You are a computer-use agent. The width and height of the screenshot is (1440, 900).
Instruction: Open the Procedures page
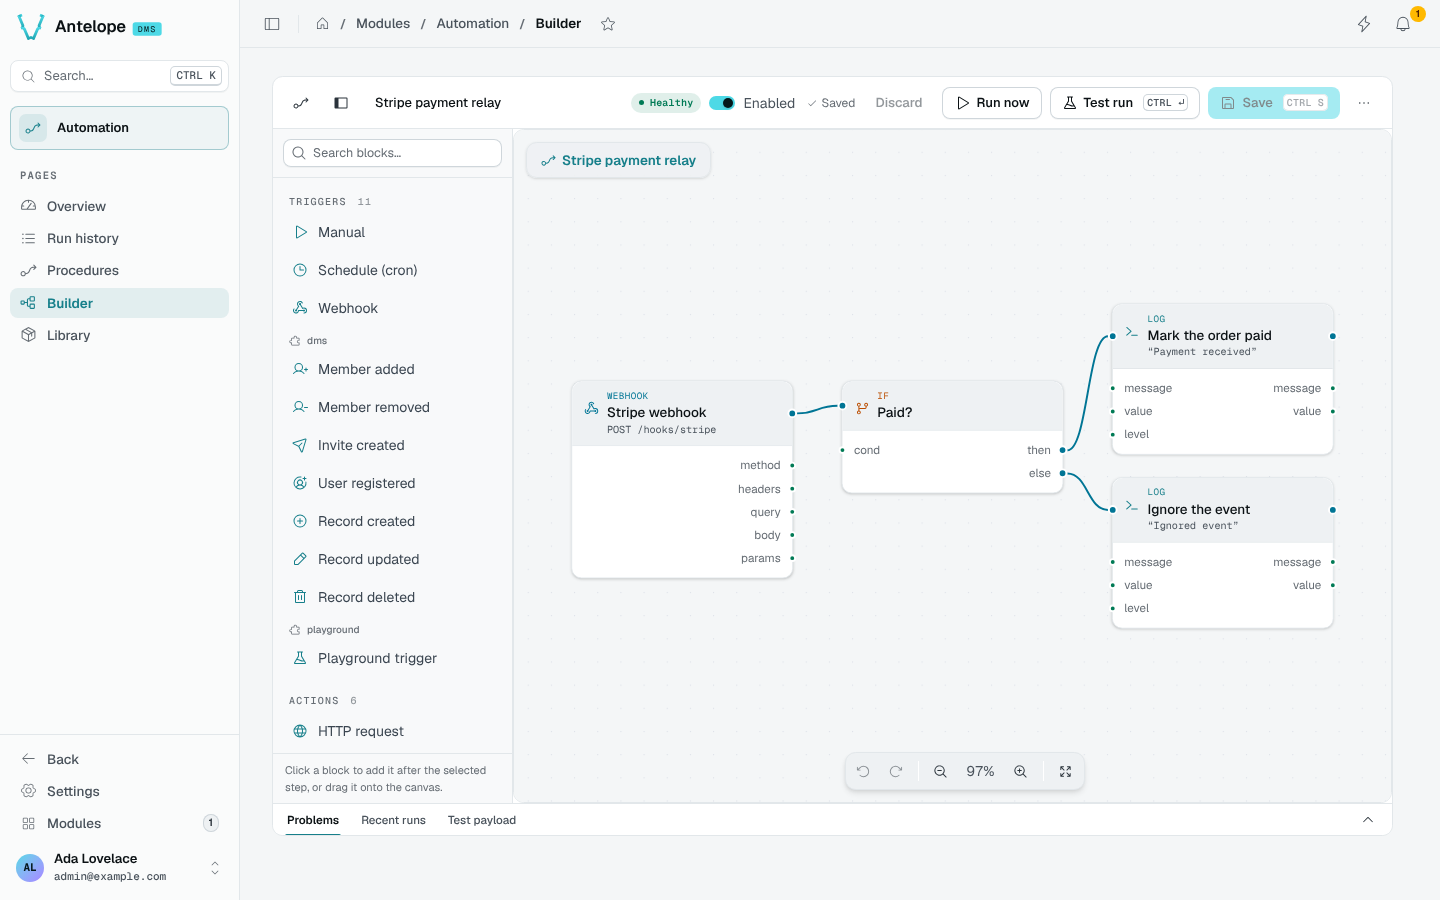tap(120, 271)
